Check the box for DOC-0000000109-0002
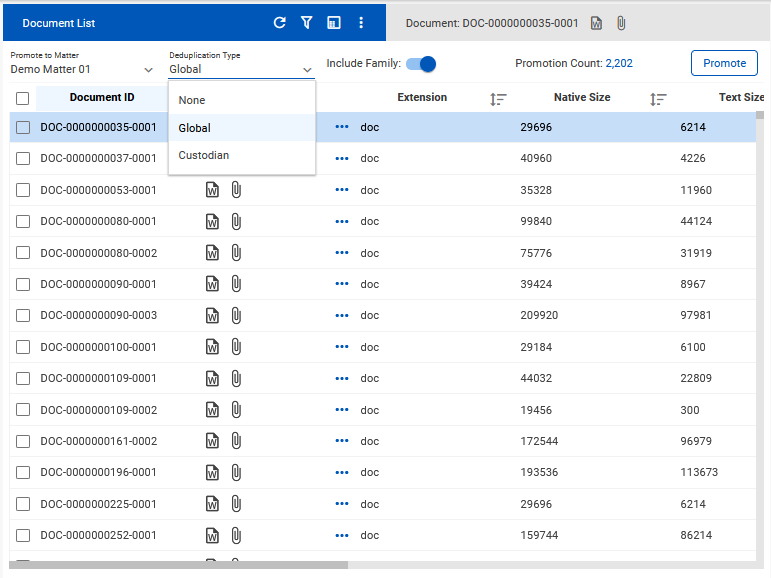This screenshot has width=771, height=578. coord(23,410)
